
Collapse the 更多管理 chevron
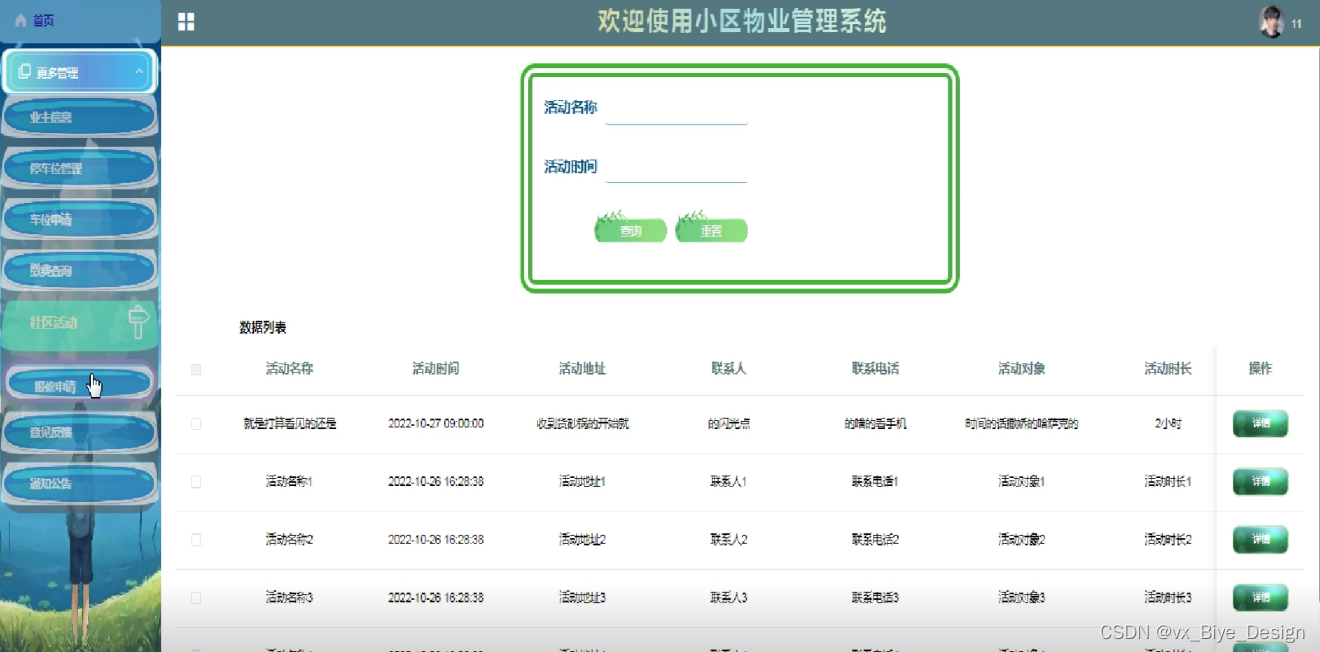[x=139, y=72]
